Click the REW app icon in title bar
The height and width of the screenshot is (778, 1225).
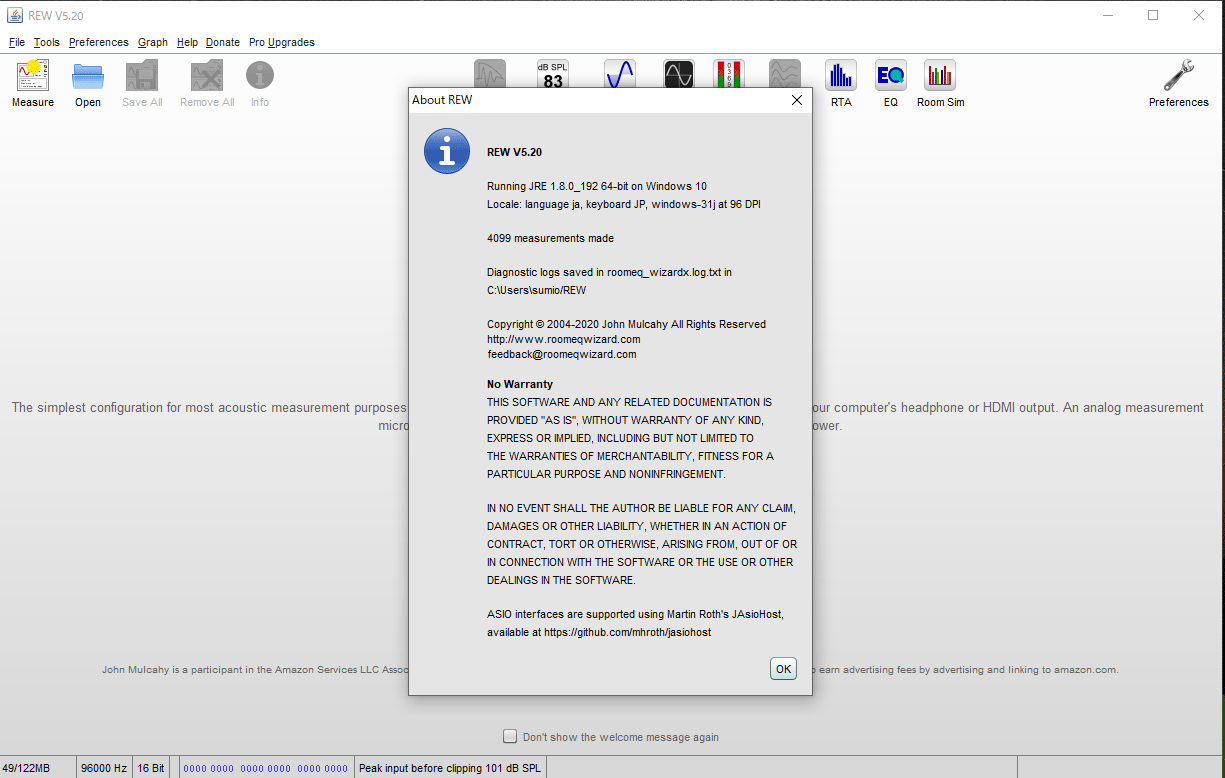click(15, 14)
